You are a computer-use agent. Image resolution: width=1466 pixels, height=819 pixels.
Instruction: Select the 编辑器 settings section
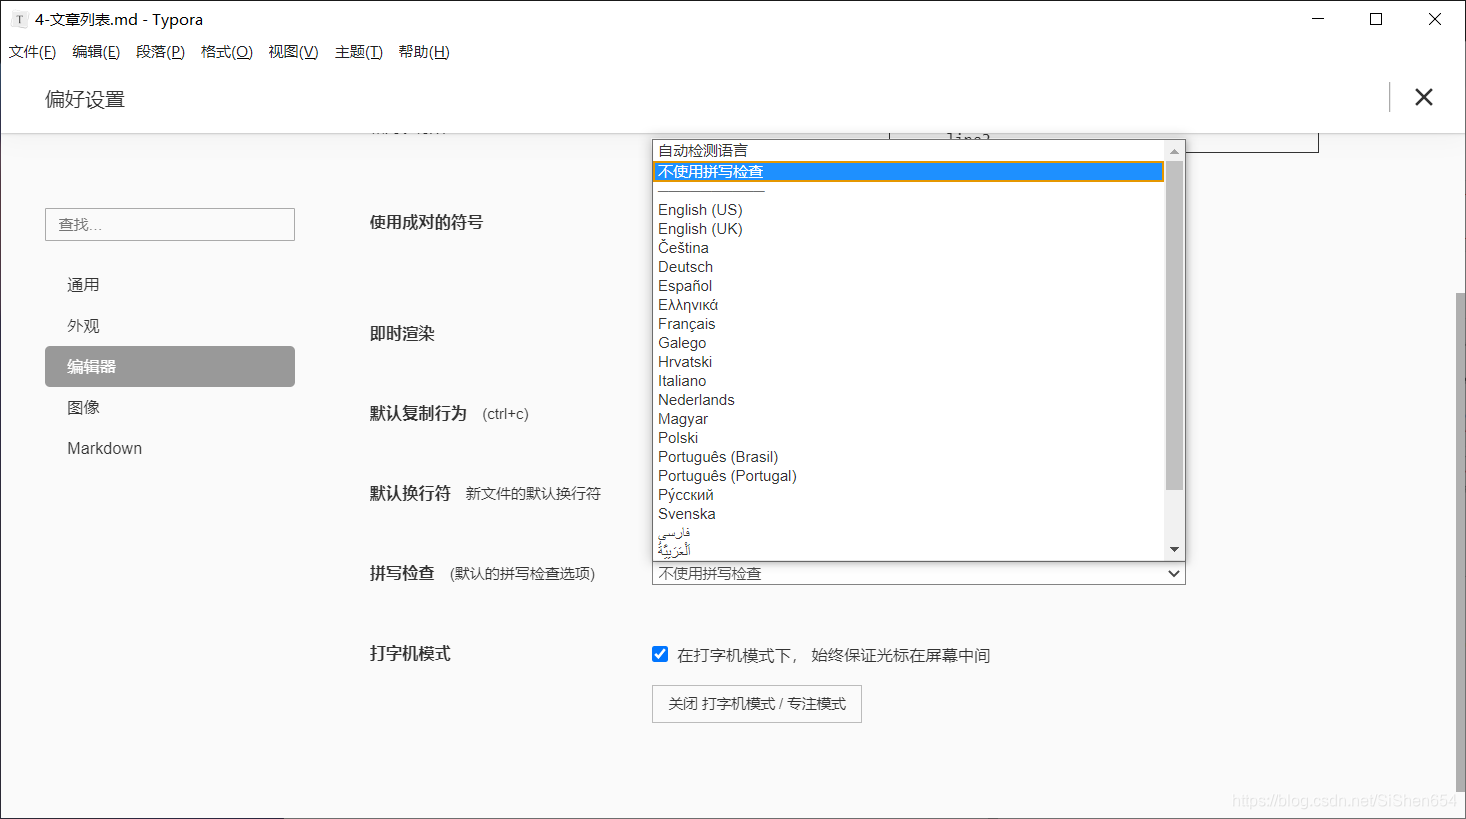point(170,366)
